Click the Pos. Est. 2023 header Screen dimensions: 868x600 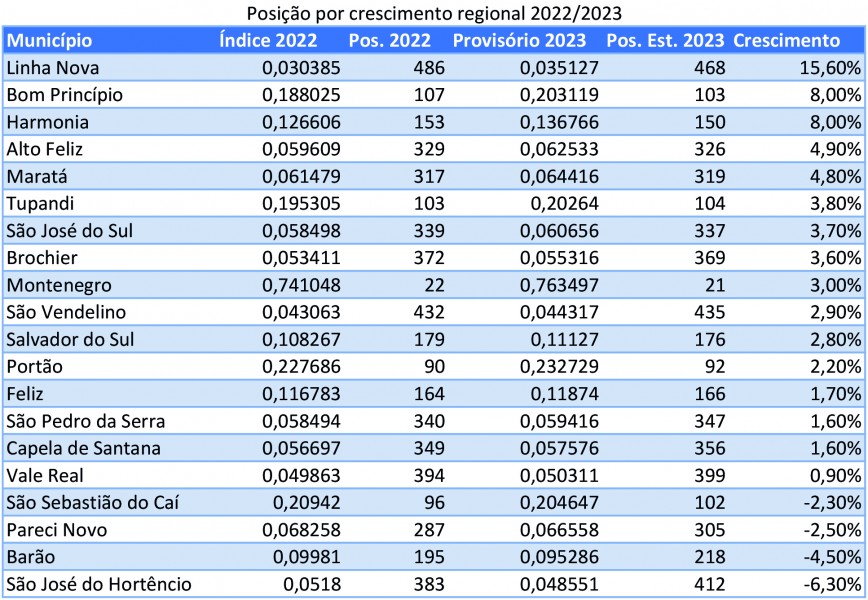[x=665, y=41]
